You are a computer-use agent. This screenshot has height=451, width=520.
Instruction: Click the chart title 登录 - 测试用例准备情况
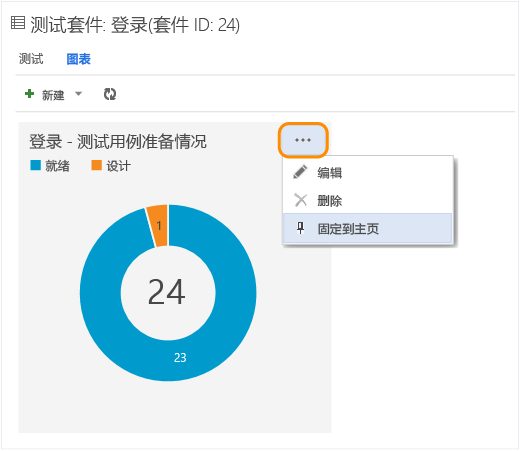(x=118, y=141)
